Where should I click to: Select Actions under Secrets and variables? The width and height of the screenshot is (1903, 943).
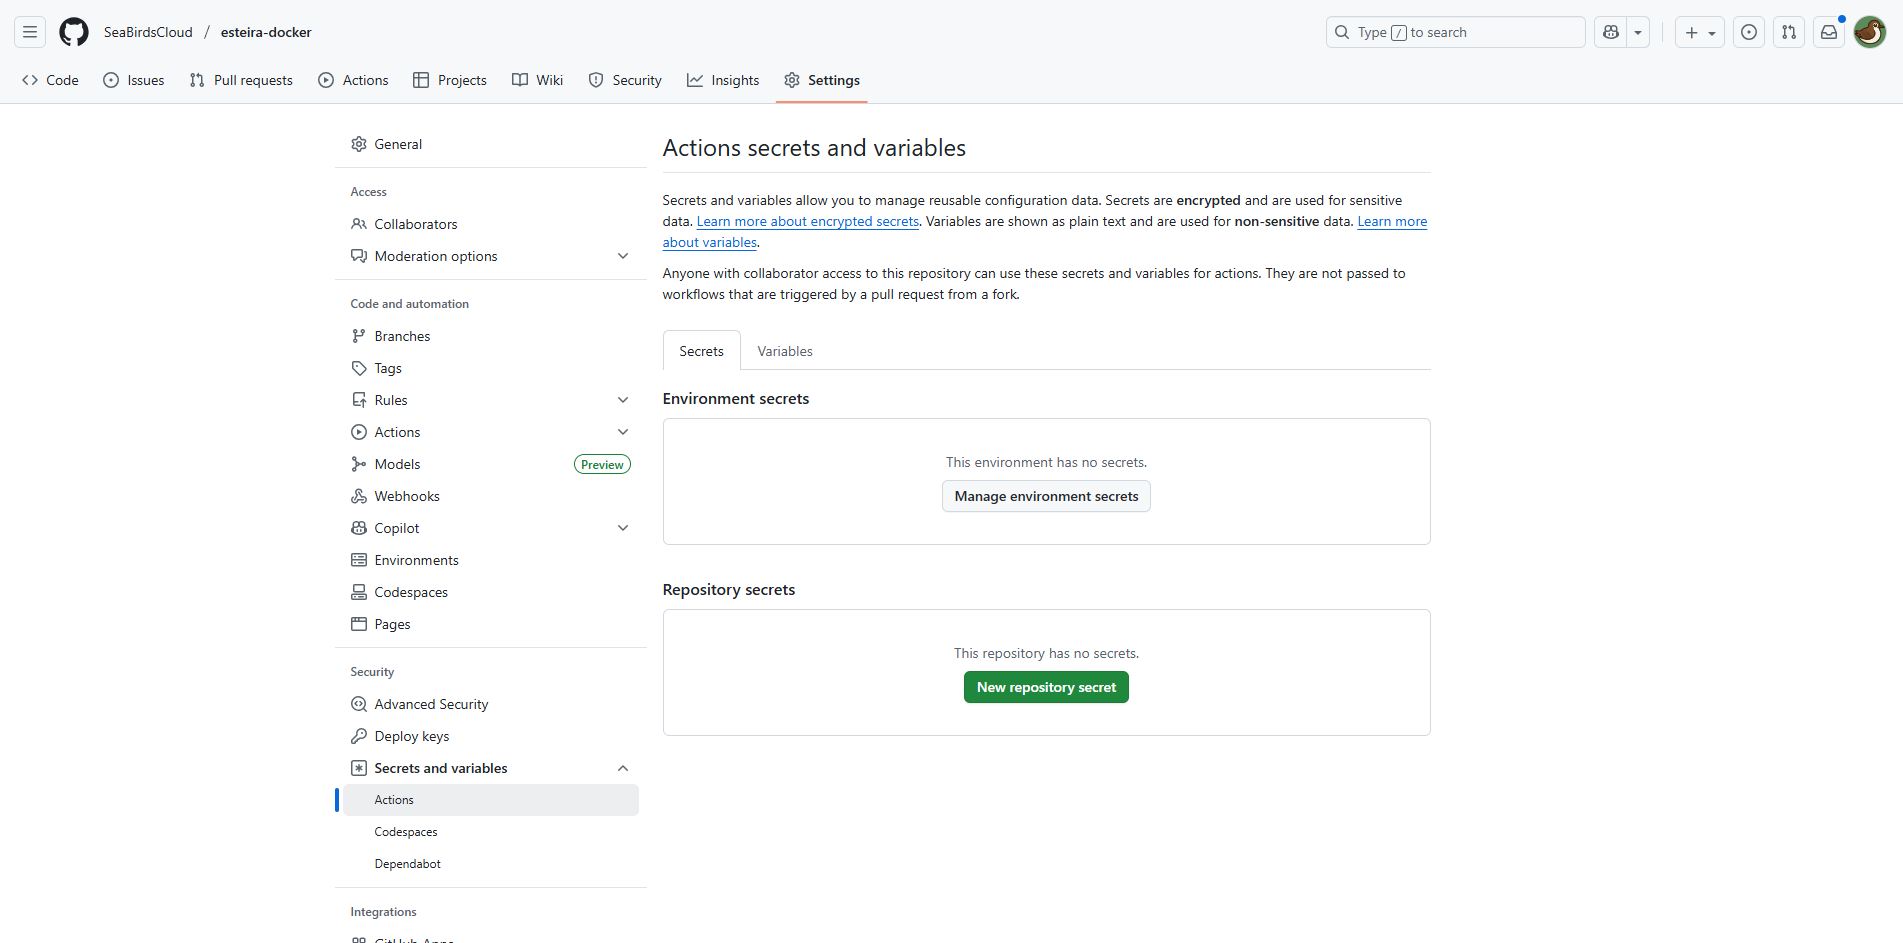point(490,800)
